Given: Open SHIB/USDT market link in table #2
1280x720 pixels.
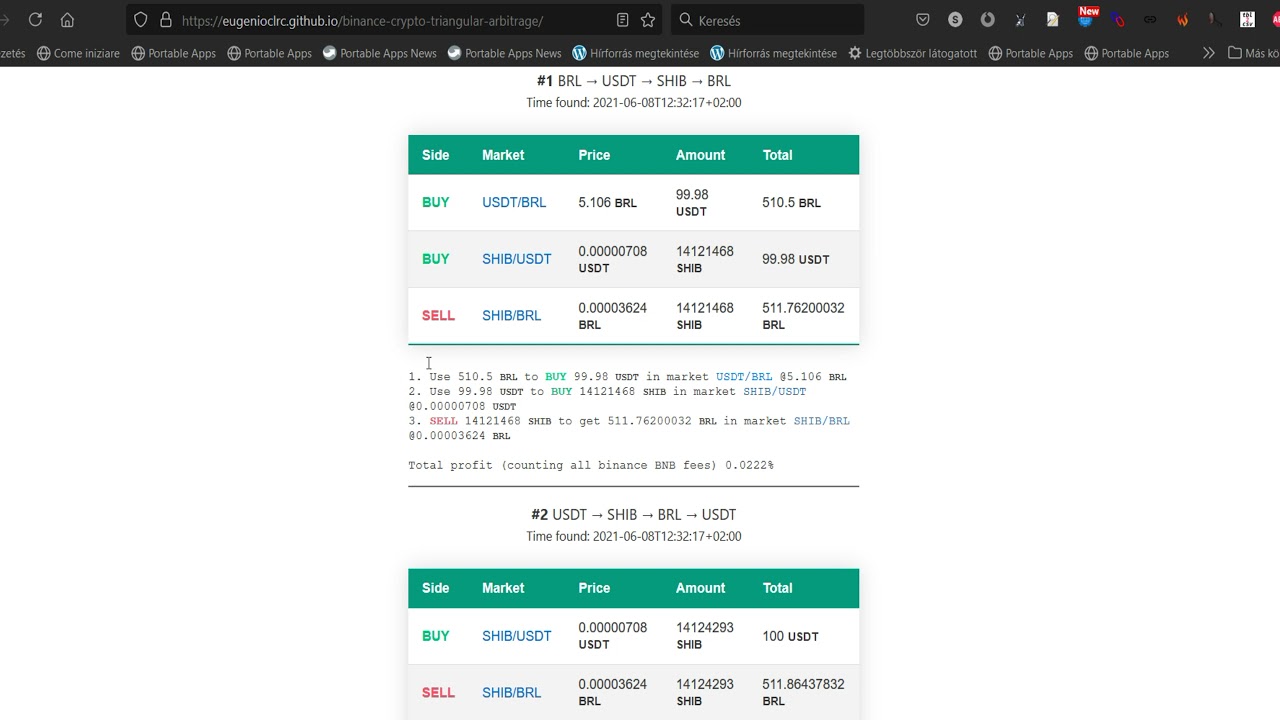Looking at the screenshot, I should point(516,636).
